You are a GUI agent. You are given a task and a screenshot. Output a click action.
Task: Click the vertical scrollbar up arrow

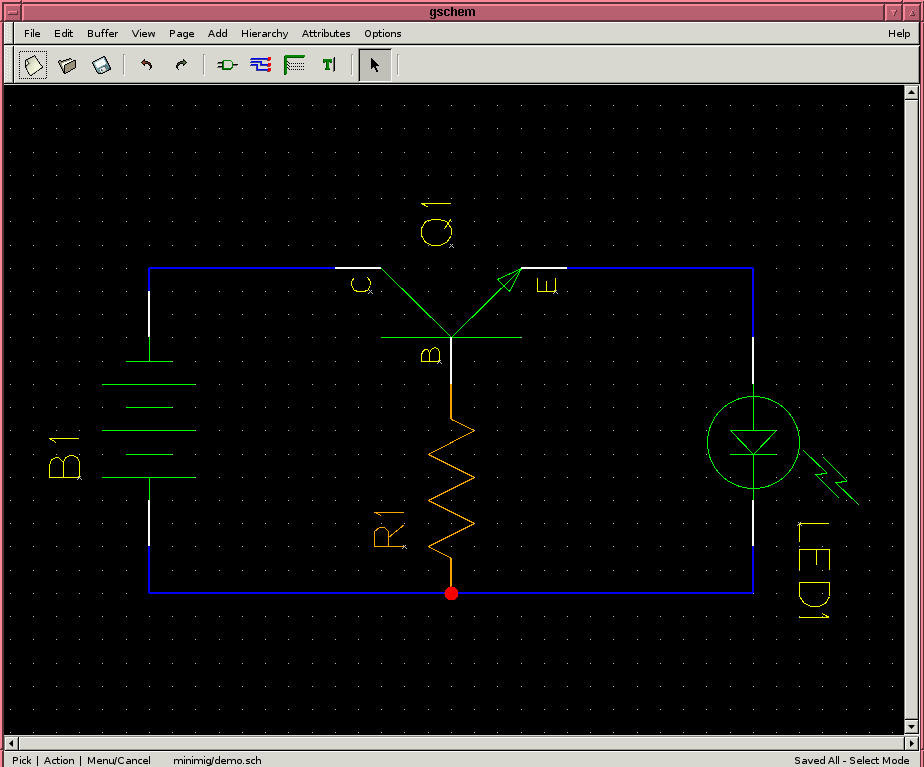pos(910,92)
